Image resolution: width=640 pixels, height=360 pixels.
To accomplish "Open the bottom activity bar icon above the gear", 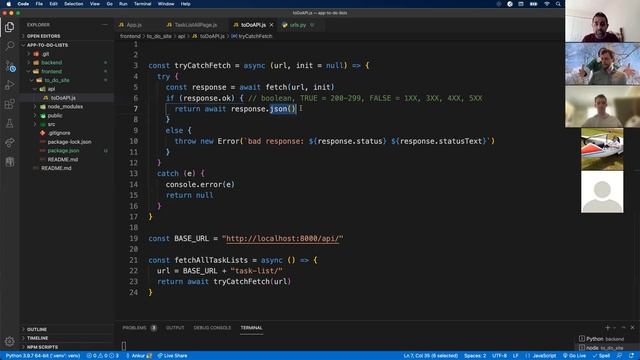I will (9, 162).
